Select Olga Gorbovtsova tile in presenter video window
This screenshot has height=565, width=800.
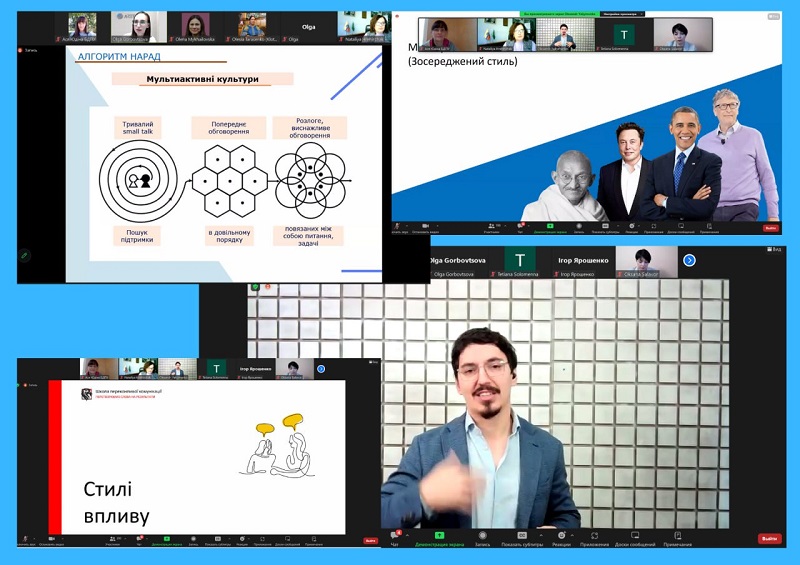pyautogui.click(x=457, y=262)
